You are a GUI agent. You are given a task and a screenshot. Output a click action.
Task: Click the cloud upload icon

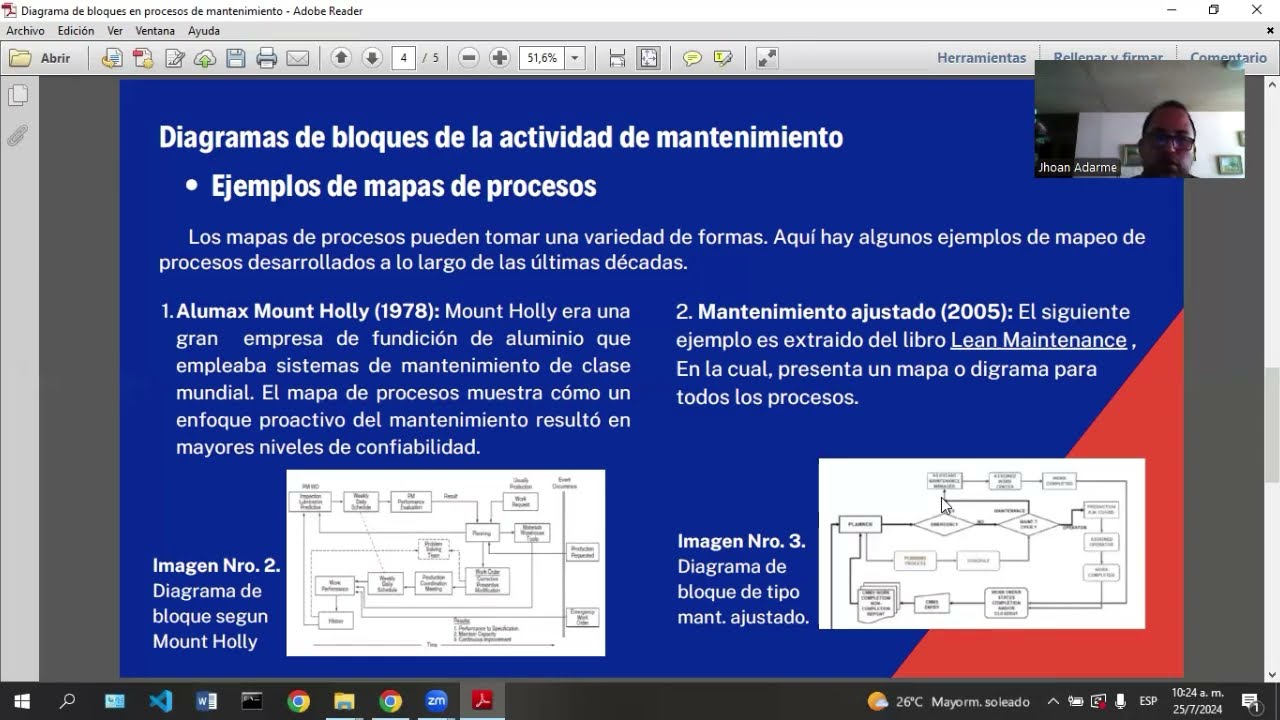coord(205,58)
